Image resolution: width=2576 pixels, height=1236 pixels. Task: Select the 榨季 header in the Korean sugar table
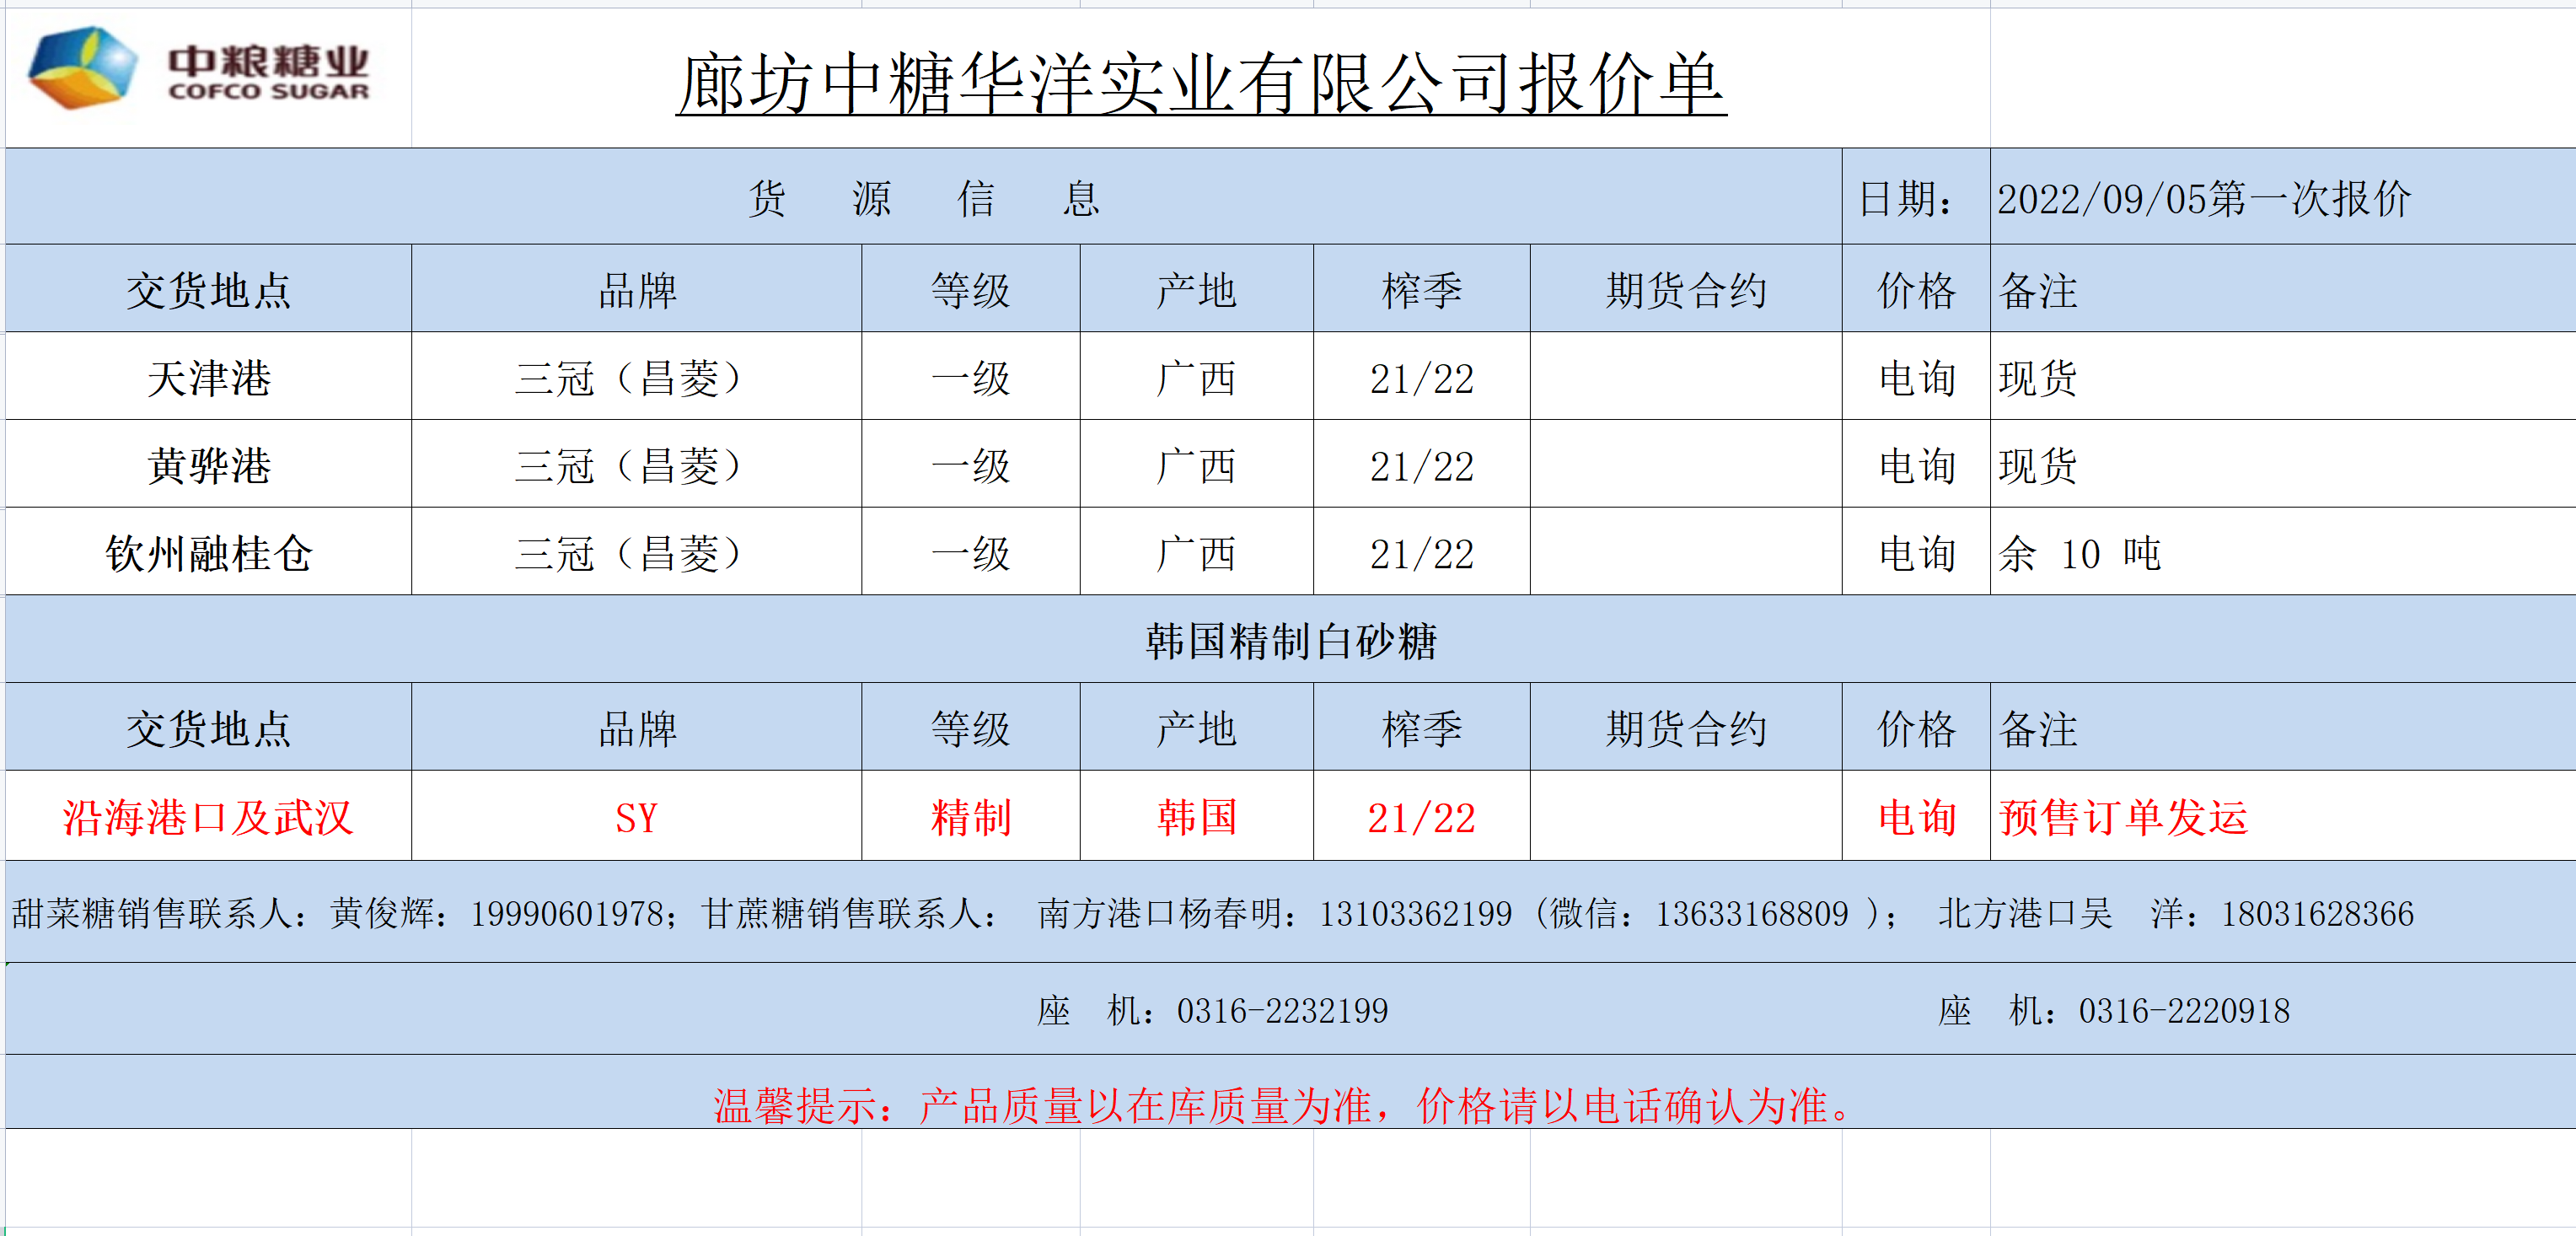[1421, 728]
